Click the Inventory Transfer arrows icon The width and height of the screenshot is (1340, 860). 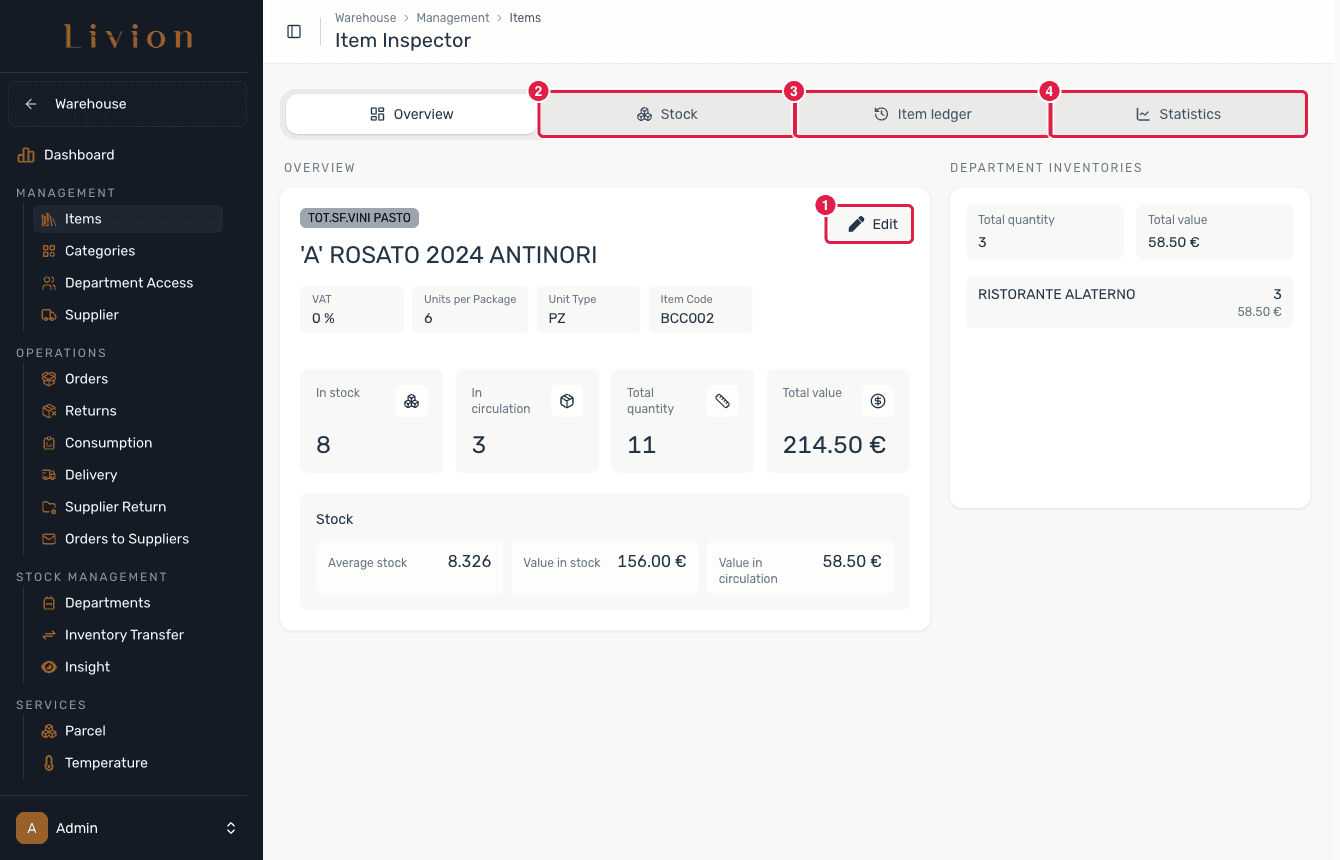[49, 635]
